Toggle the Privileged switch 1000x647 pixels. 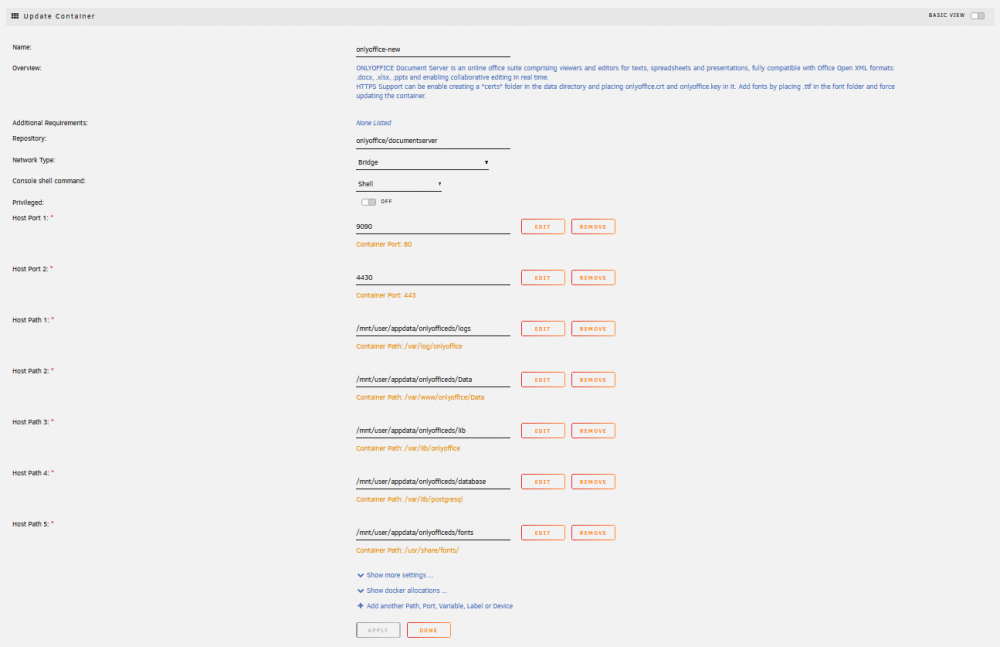click(368, 202)
